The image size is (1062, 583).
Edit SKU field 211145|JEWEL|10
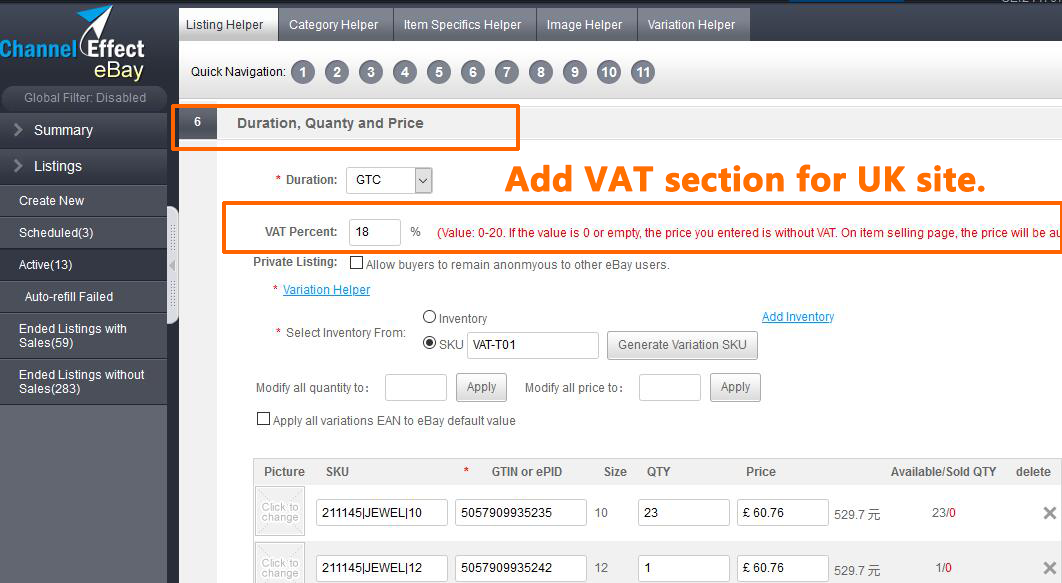(x=382, y=513)
